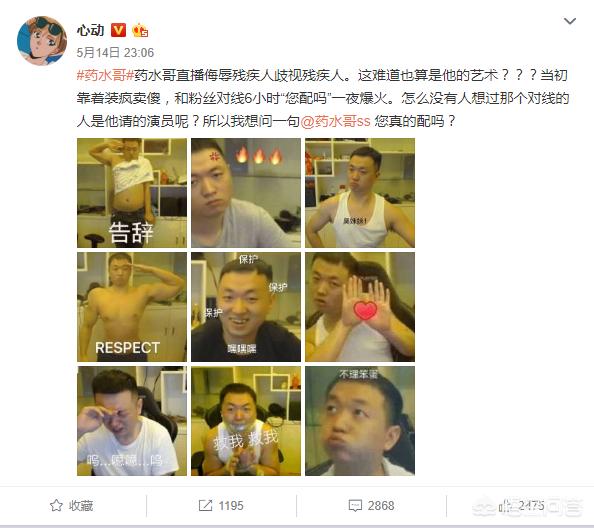Image resolution: width=594 pixels, height=528 pixels.
Task: Click the repost share icon
Action: [205, 505]
